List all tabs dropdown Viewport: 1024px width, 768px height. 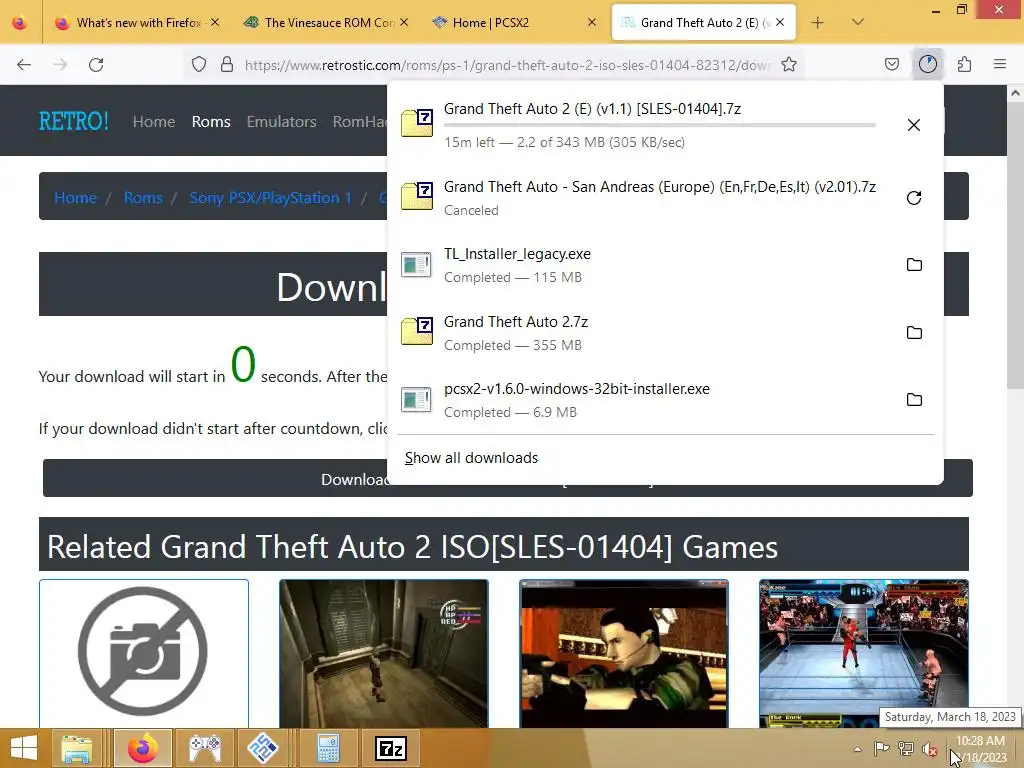pyautogui.click(x=857, y=22)
